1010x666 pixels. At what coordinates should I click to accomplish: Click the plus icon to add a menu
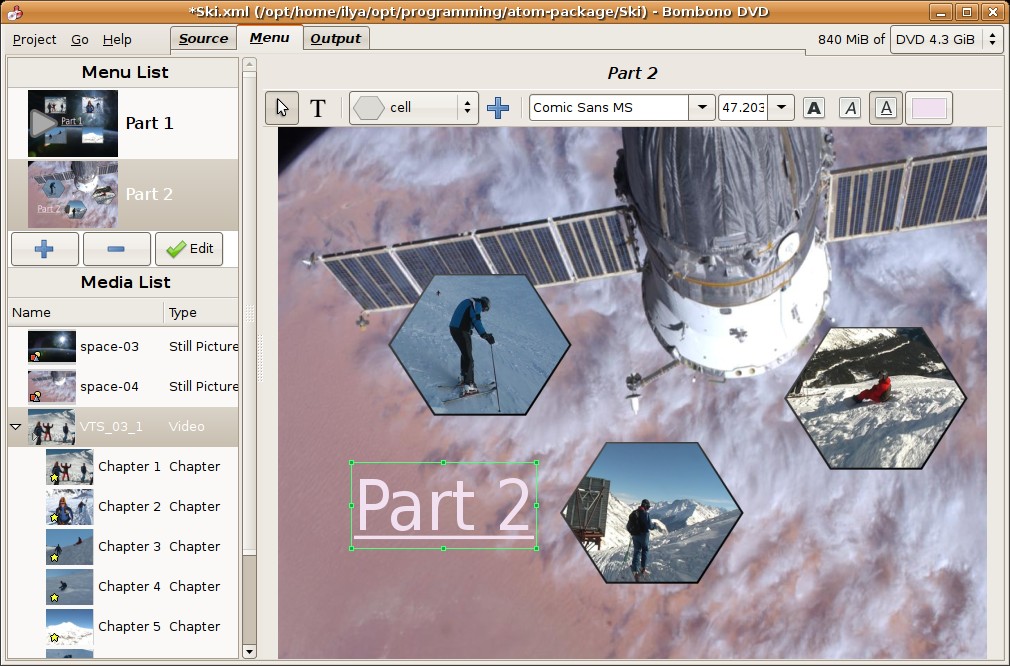pyautogui.click(x=44, y=248)
